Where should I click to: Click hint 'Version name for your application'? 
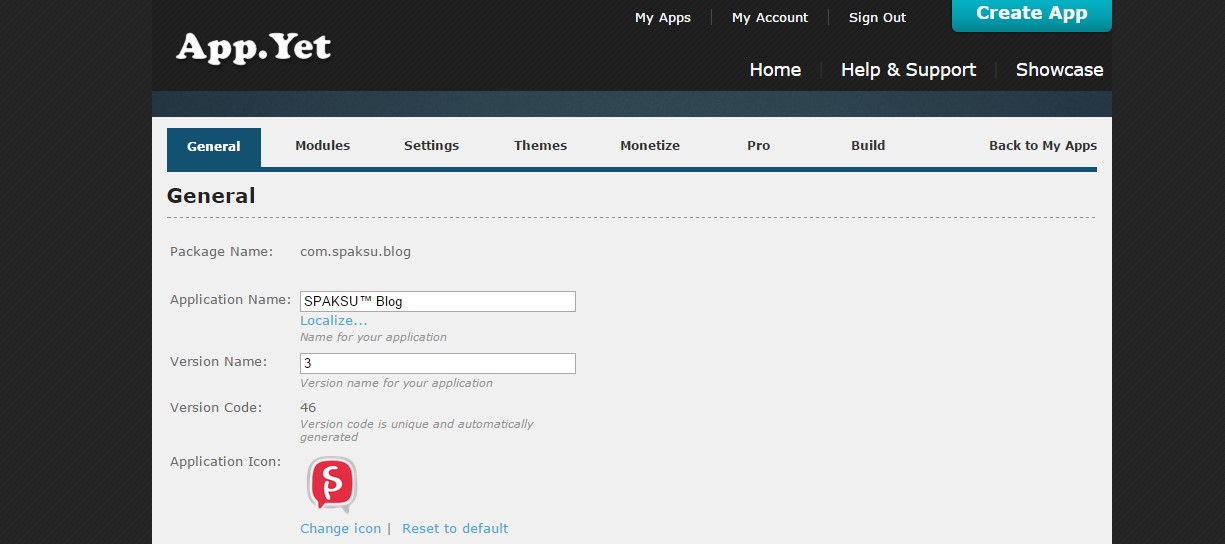pyautogui.click(x=397, y=383)
